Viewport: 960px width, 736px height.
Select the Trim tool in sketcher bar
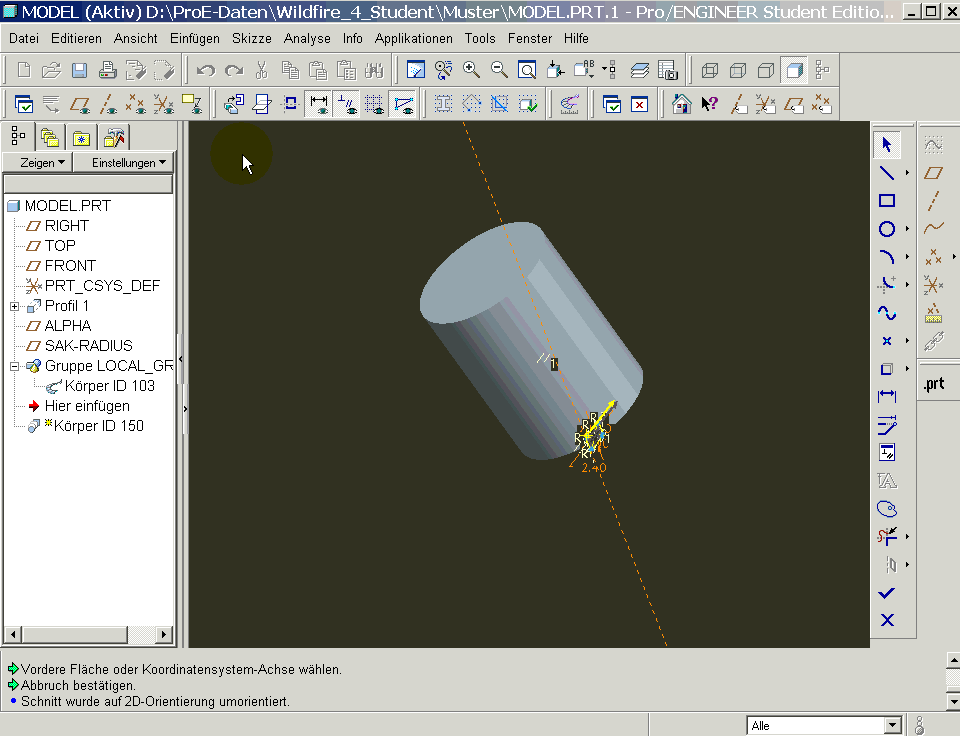point(887,536)
